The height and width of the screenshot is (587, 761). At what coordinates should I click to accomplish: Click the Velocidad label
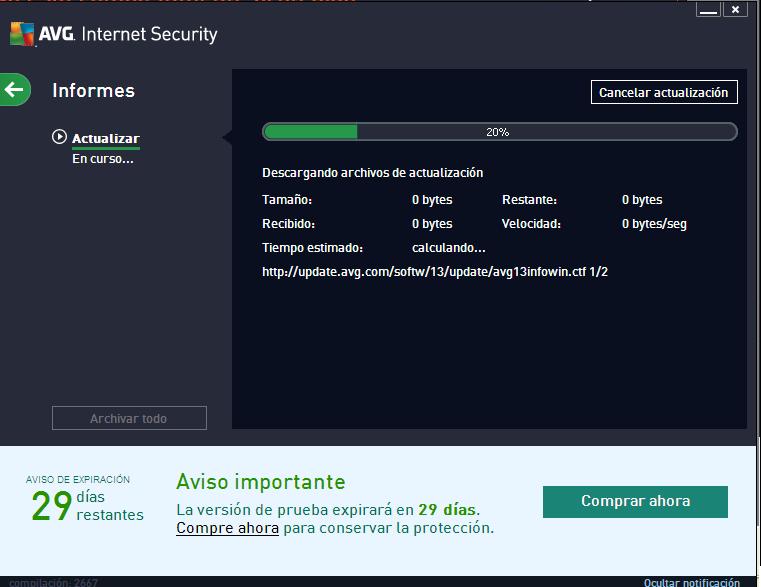[x=531, y=224]
